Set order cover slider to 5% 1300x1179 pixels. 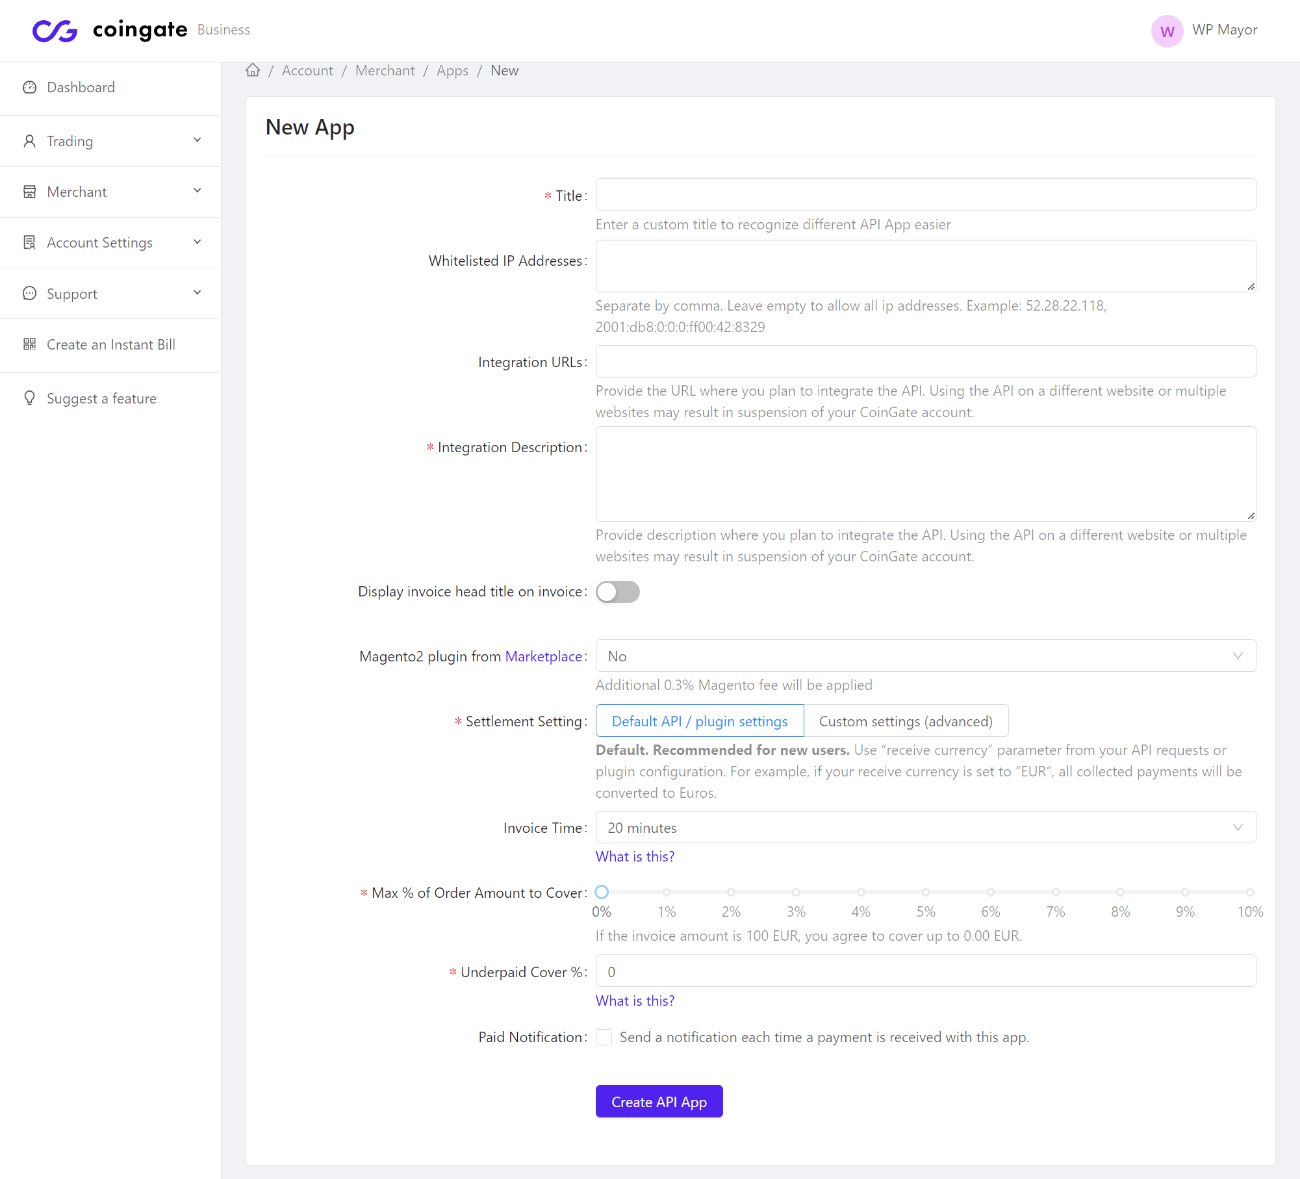[x=926, y=892]
